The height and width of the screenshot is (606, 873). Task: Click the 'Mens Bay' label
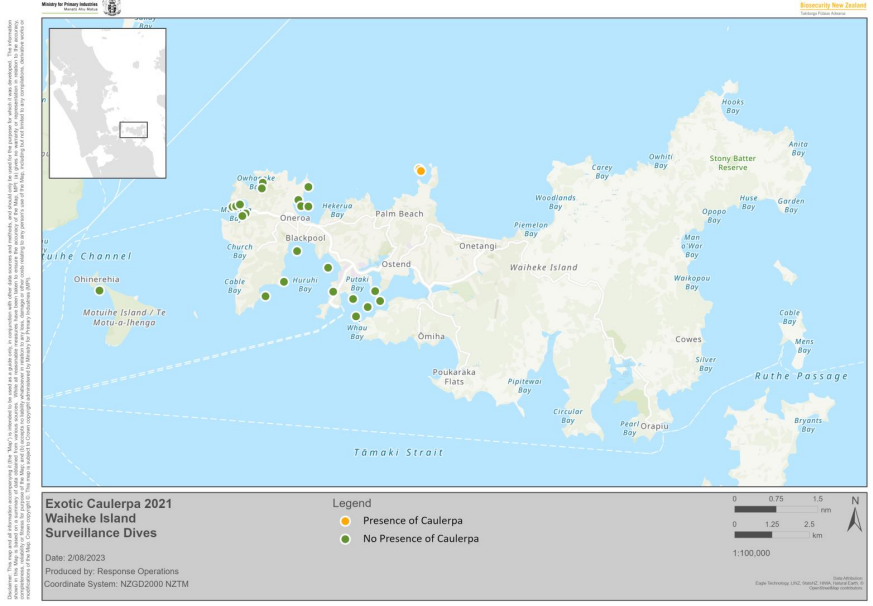[804, 346]
